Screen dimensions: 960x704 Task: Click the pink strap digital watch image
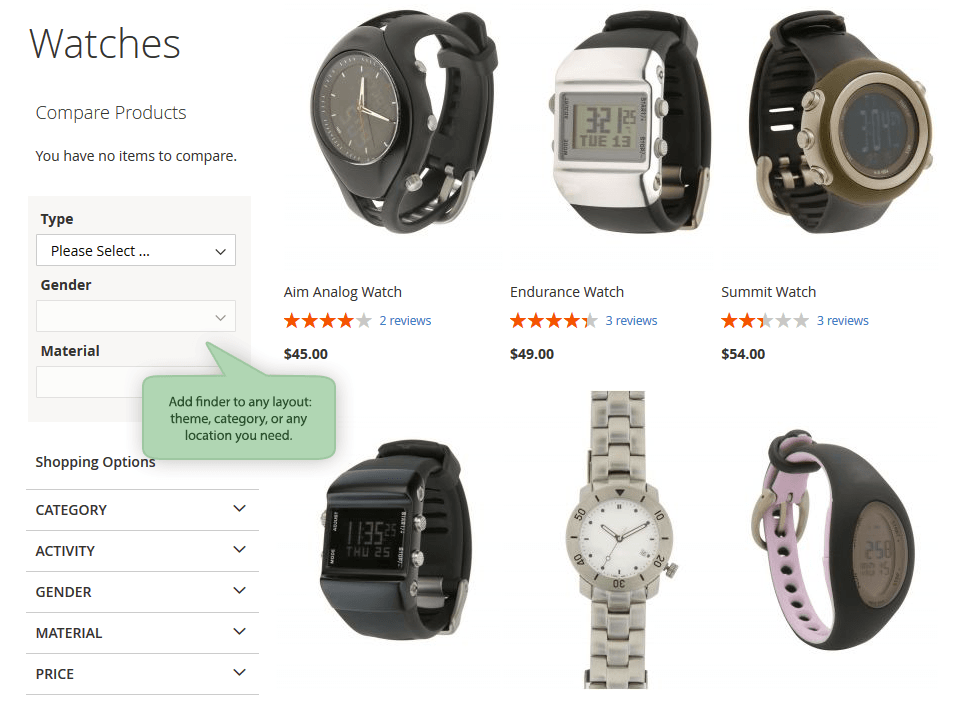pyautogui.click(x=832, y=540)
